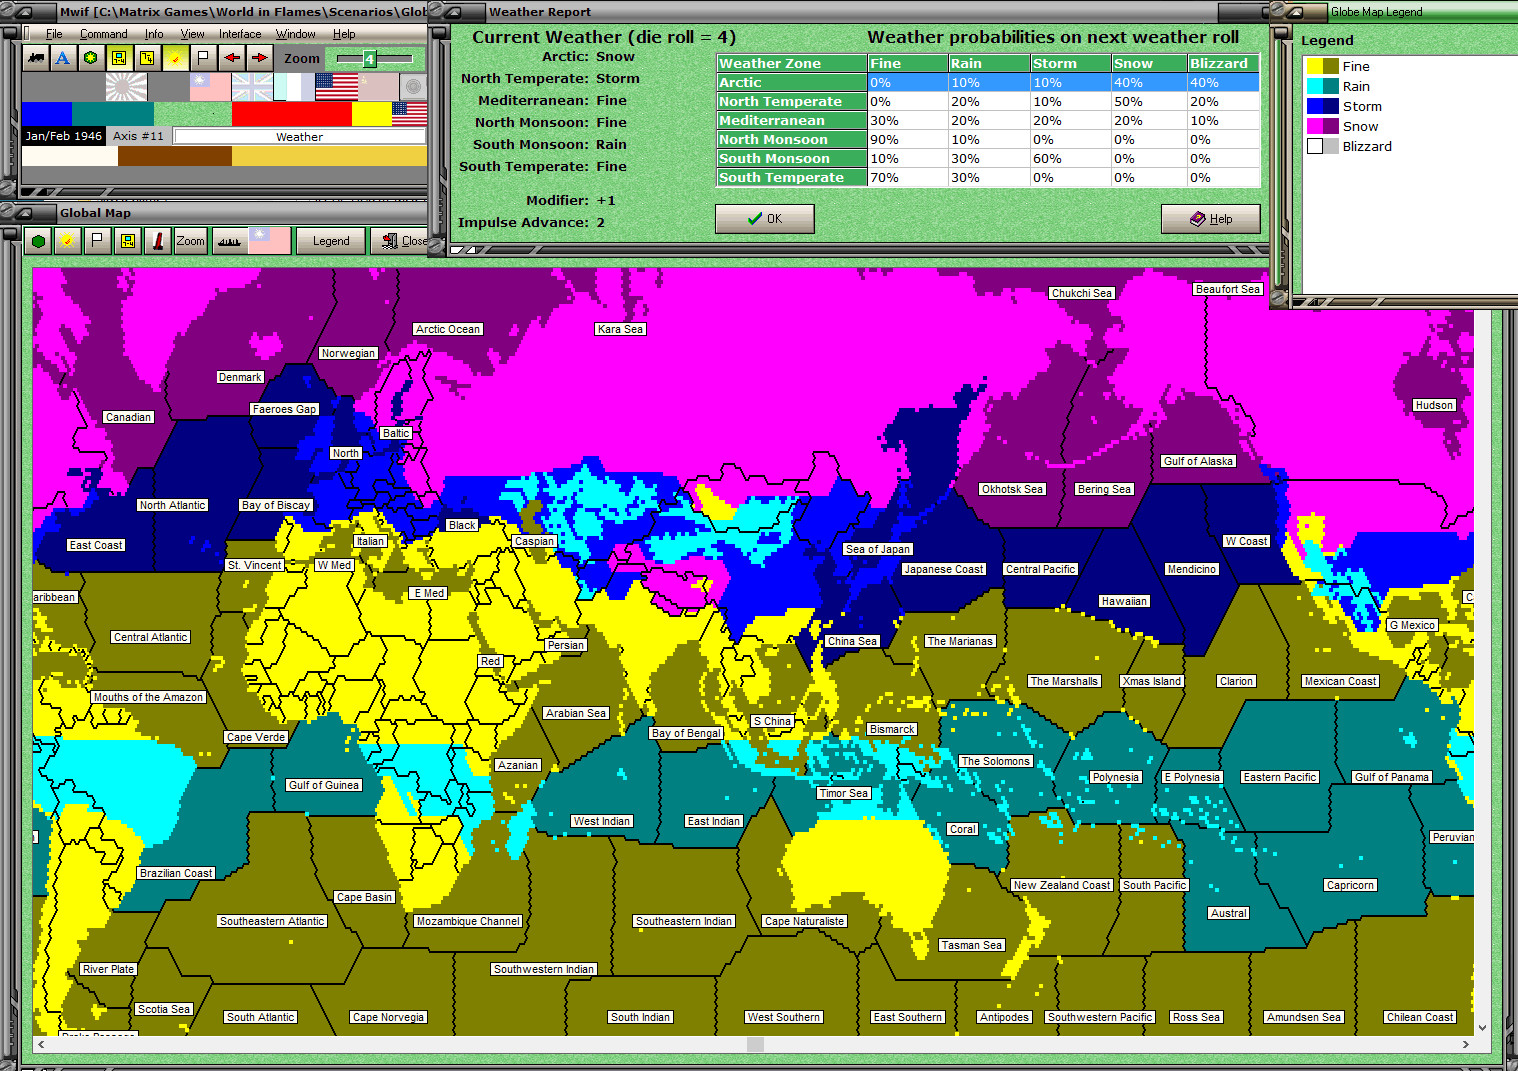The image size is (1518, 1071).
Task: Click the map's scroll-down arrow
Action: [1482, 1027]
